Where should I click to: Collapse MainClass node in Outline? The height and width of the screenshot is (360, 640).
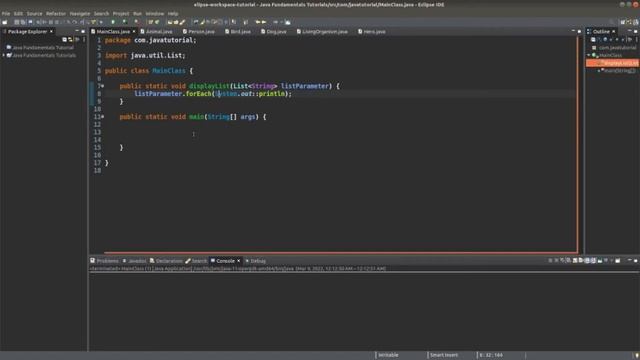point(589,55)
